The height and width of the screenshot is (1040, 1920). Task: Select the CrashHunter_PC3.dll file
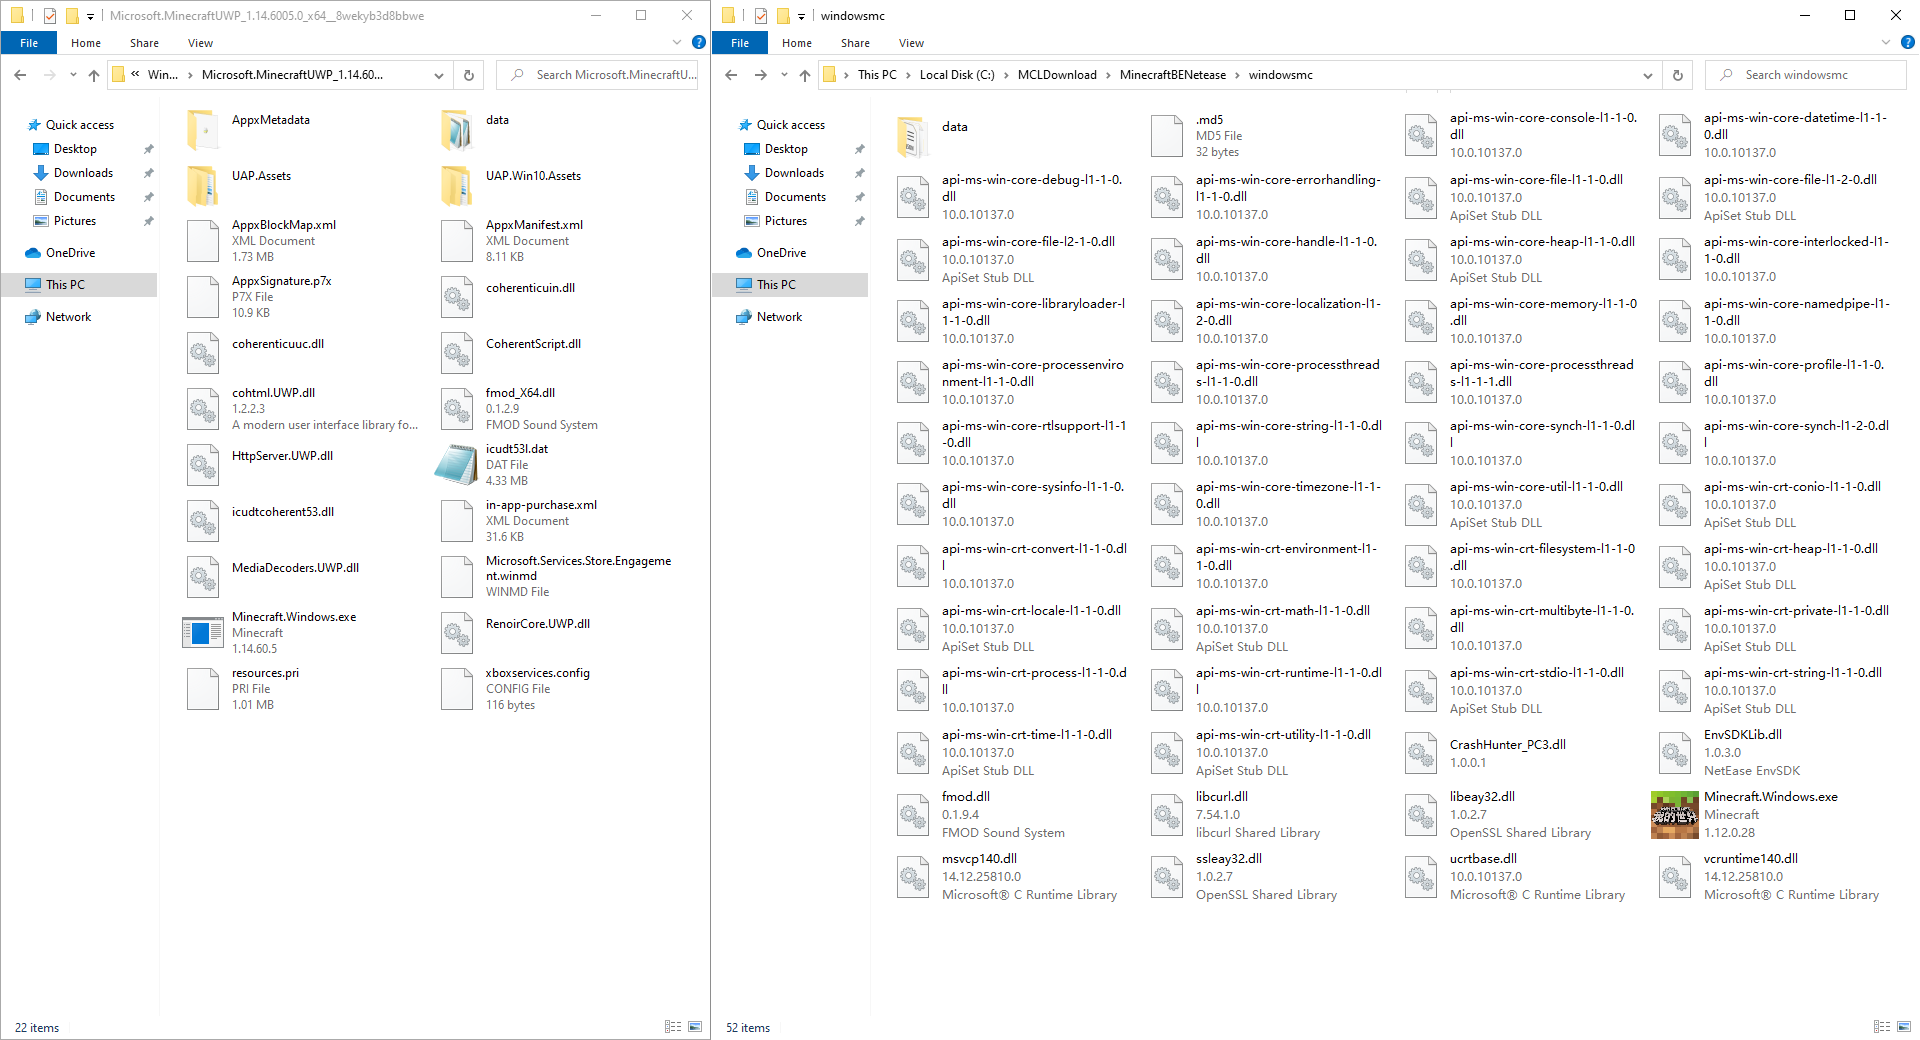pyautogui.click(x=1518, y=753)
